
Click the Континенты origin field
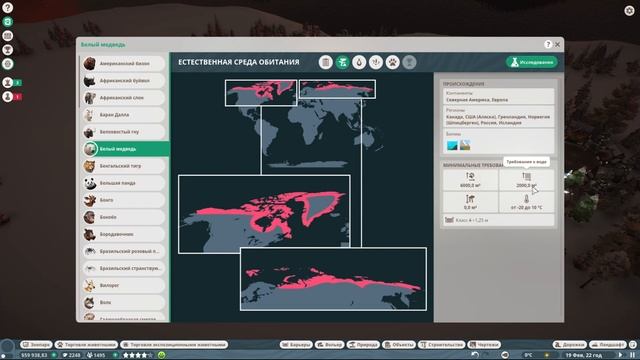(x=499, y=97)
